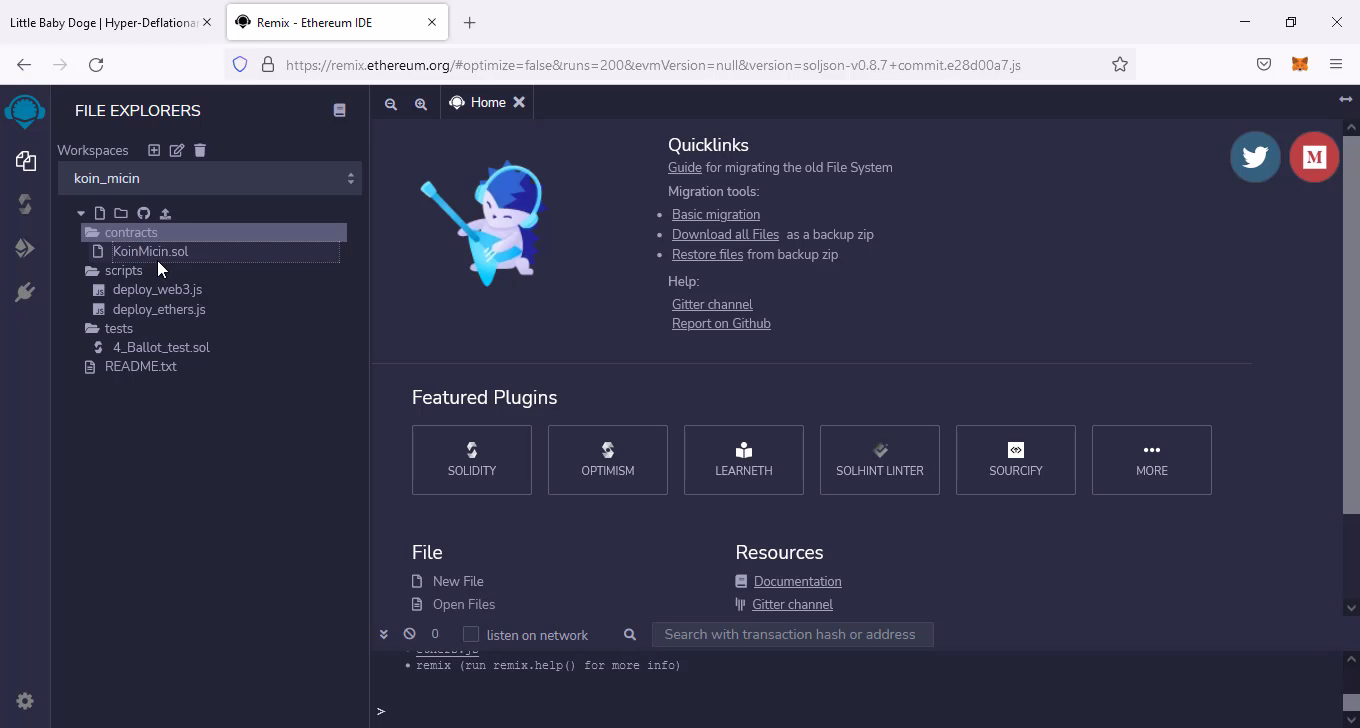The height and width of the screenshot is (728, 1360).
Task: Delete workspace using trash icon
Action: pyautogui.click(x=200, y=150)
